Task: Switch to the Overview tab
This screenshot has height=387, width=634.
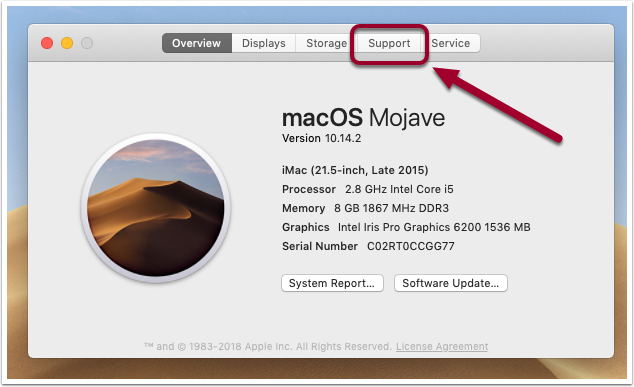Action: click(197, 43)
